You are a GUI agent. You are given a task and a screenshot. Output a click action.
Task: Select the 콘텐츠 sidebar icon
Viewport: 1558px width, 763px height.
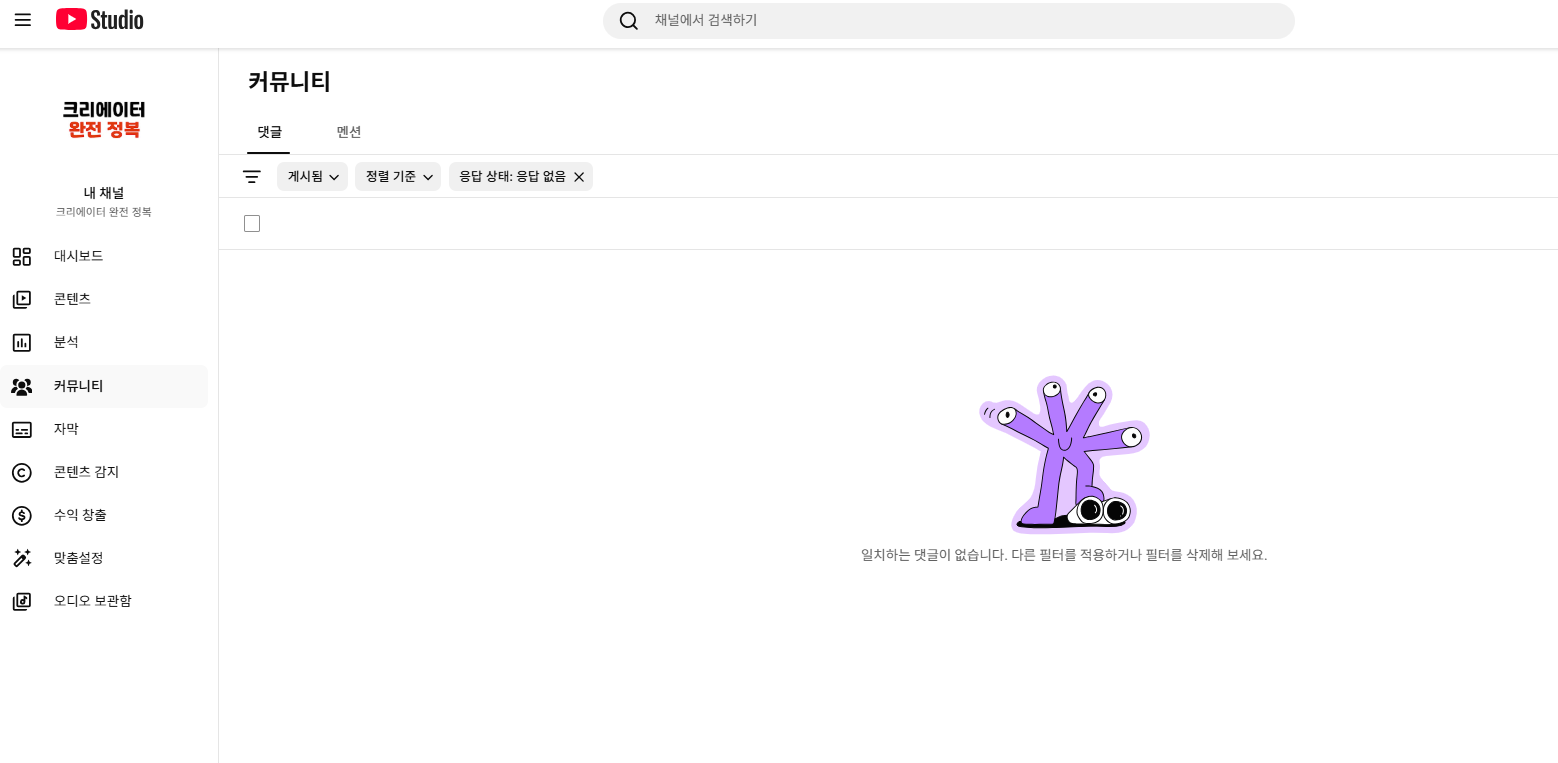pyautogui.click(x=22, y=298)
